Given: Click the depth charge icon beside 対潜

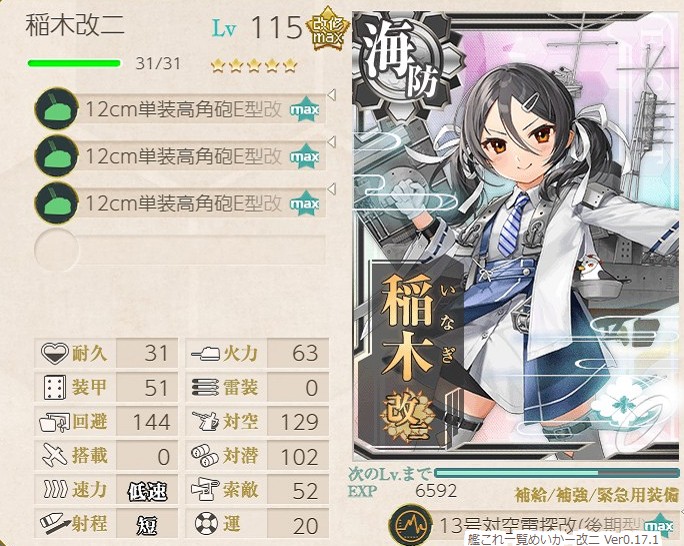Looking at the screenshot, I should pos(205,455).
